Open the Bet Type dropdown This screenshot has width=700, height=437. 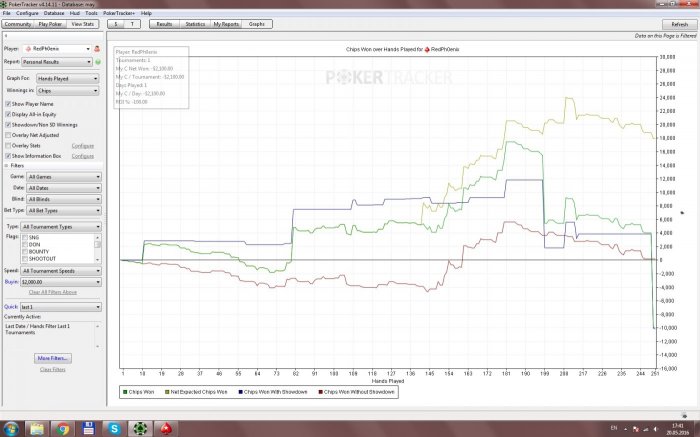click(x=64, y=210)
